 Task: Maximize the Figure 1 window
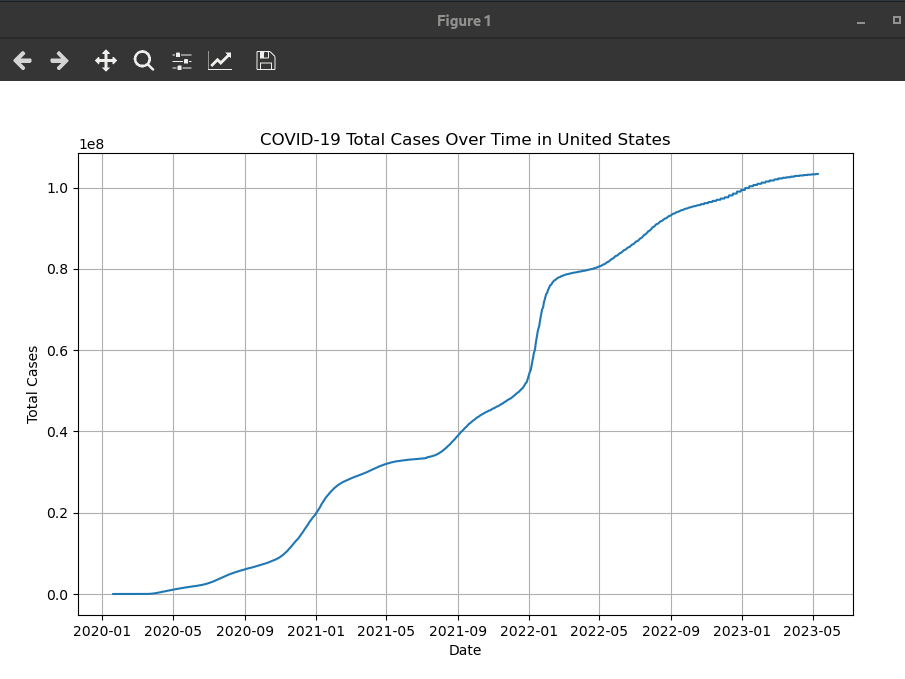click(x=897, y=20)
